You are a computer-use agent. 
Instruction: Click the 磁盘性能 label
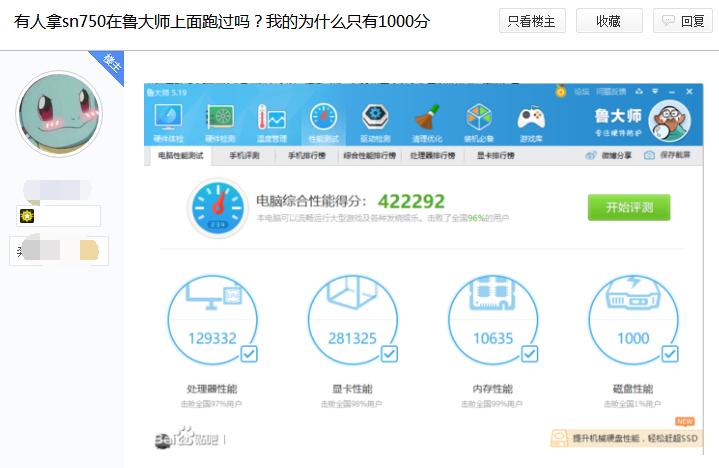click(x=633, y=389)
